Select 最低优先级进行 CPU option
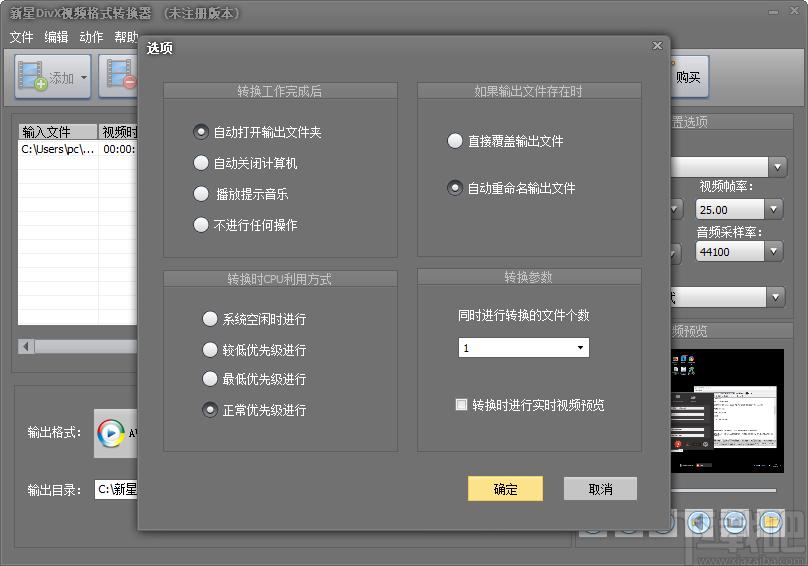808x566 pixels. click(210, 379)
